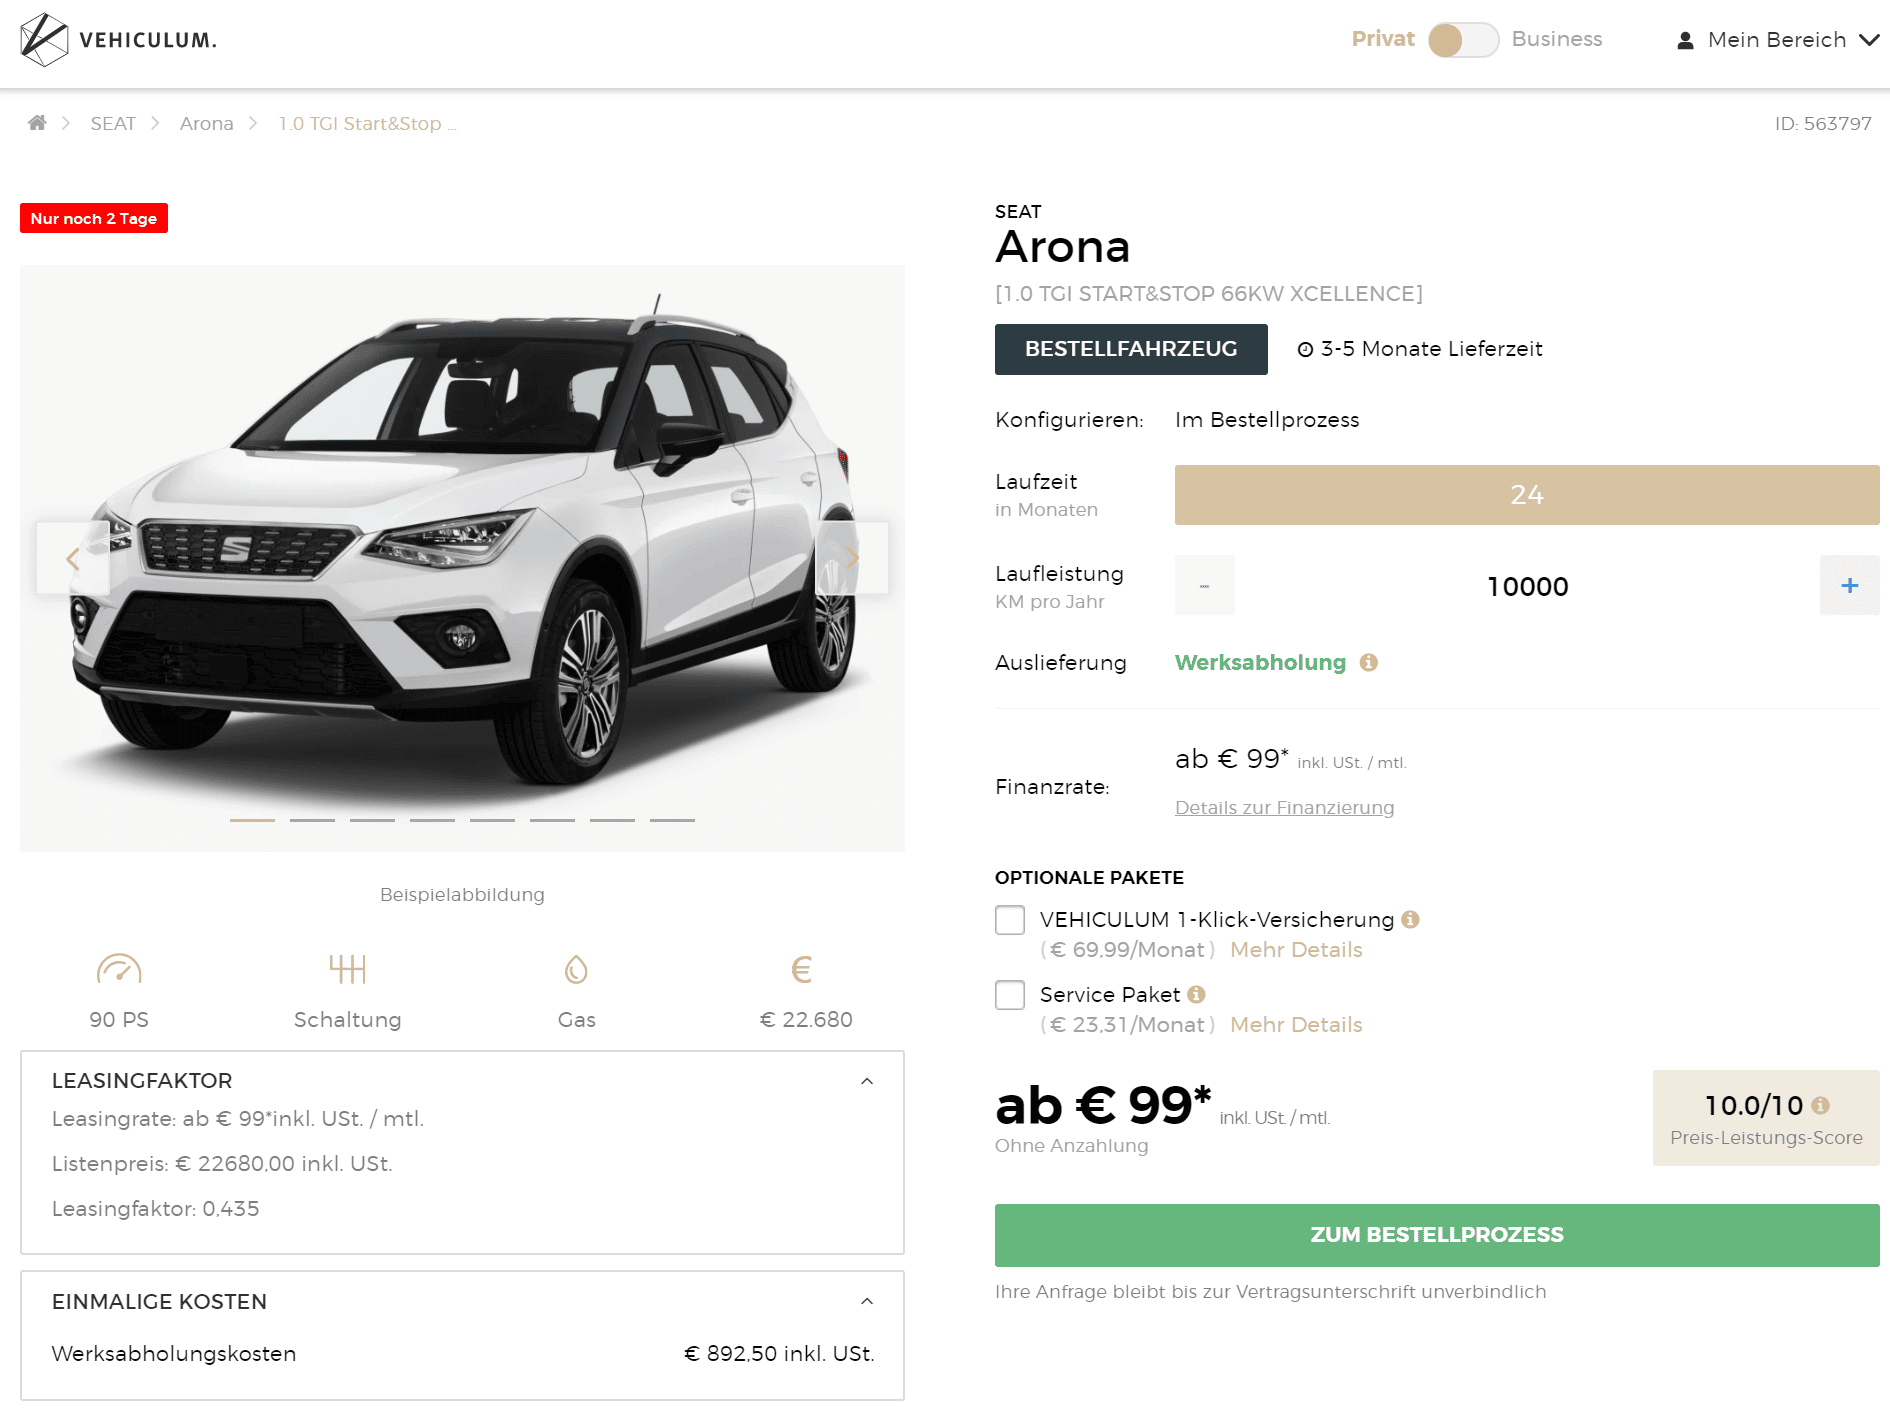The image size is (1890, 1418).
Task: Click ZUM BESTELLPROZESS button
Action: coord(1437,1235)
